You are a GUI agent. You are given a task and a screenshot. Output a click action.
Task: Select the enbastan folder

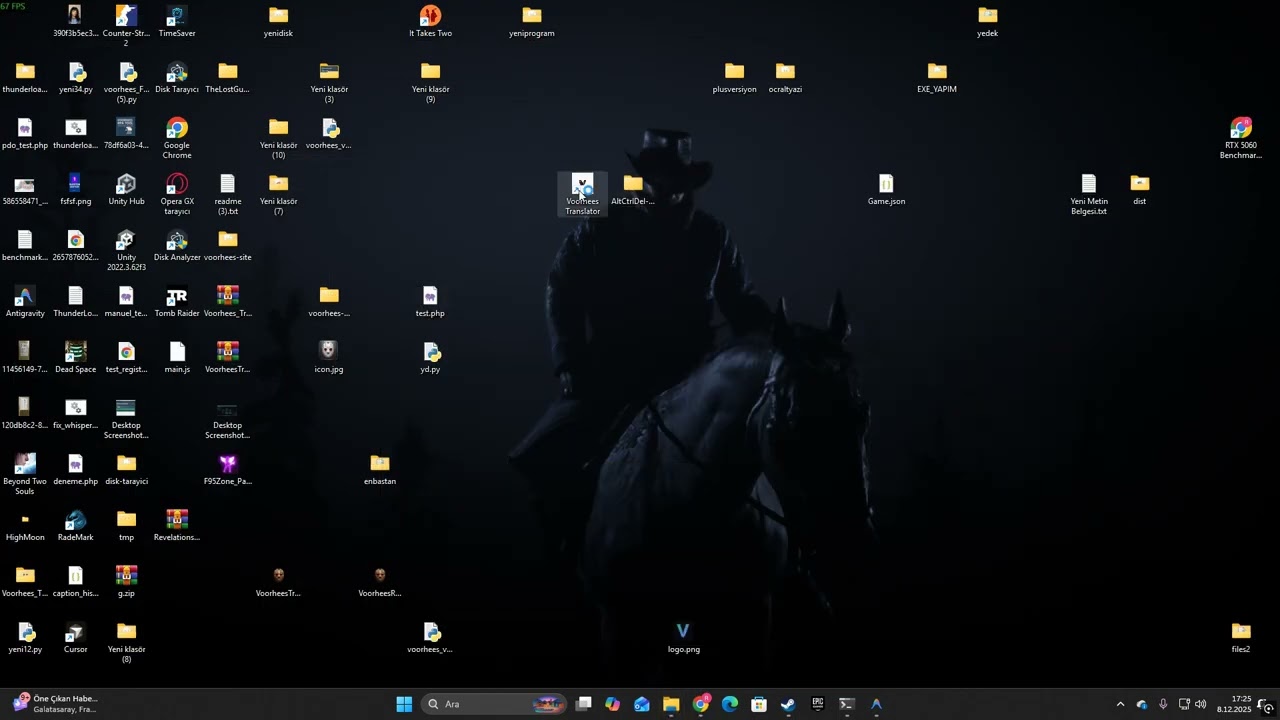(380, 470)
